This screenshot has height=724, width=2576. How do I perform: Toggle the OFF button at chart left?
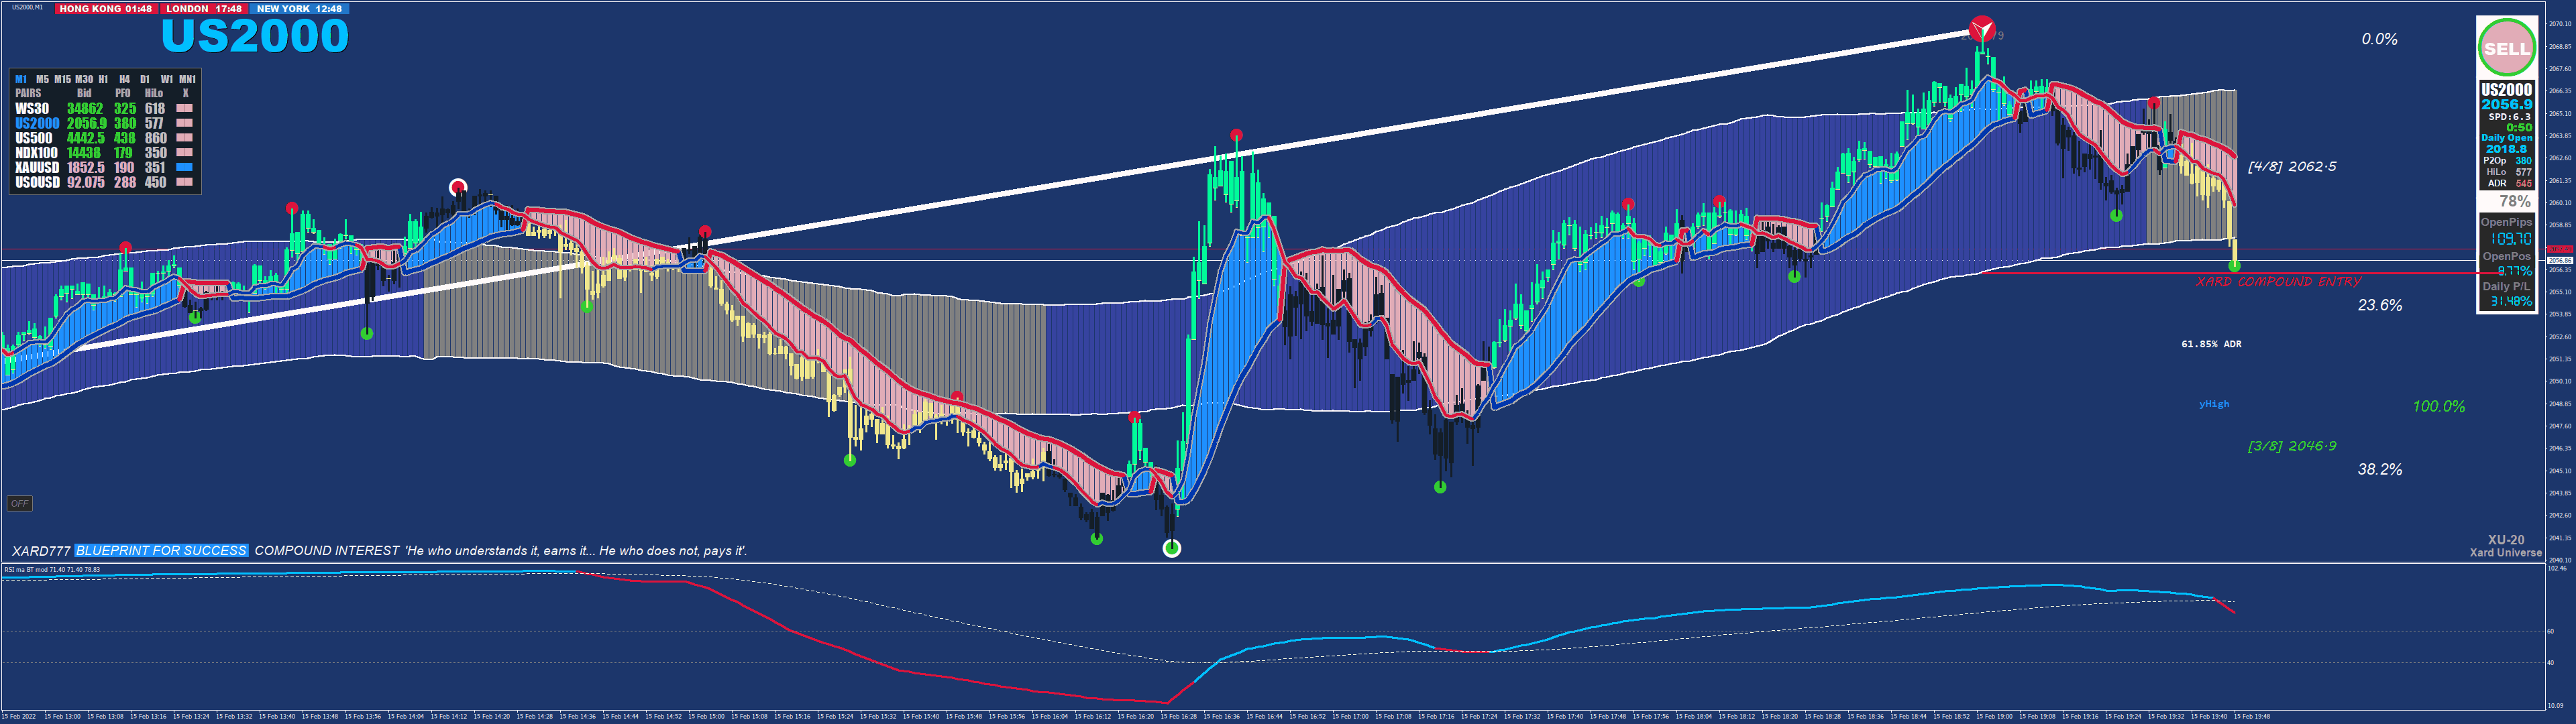click(x=19, y=503)
